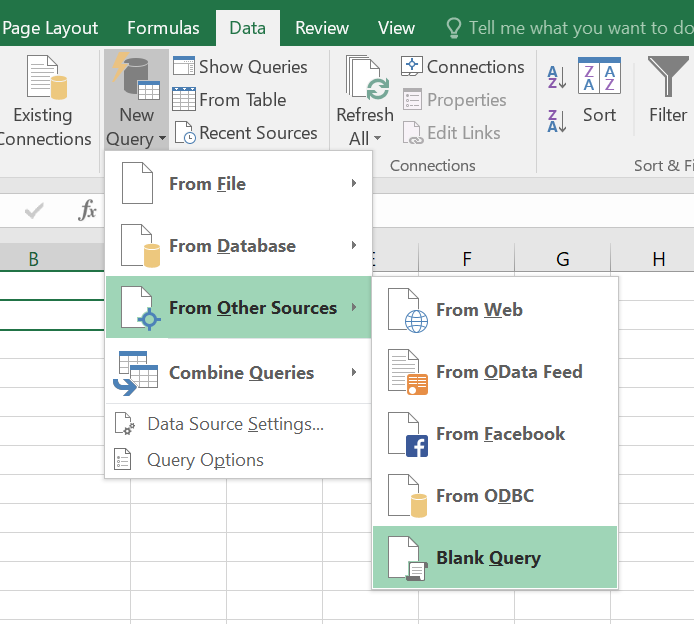Switch to the Formulas ribbon tab
This screenshot has width=694, height=624.
point(163,28)
